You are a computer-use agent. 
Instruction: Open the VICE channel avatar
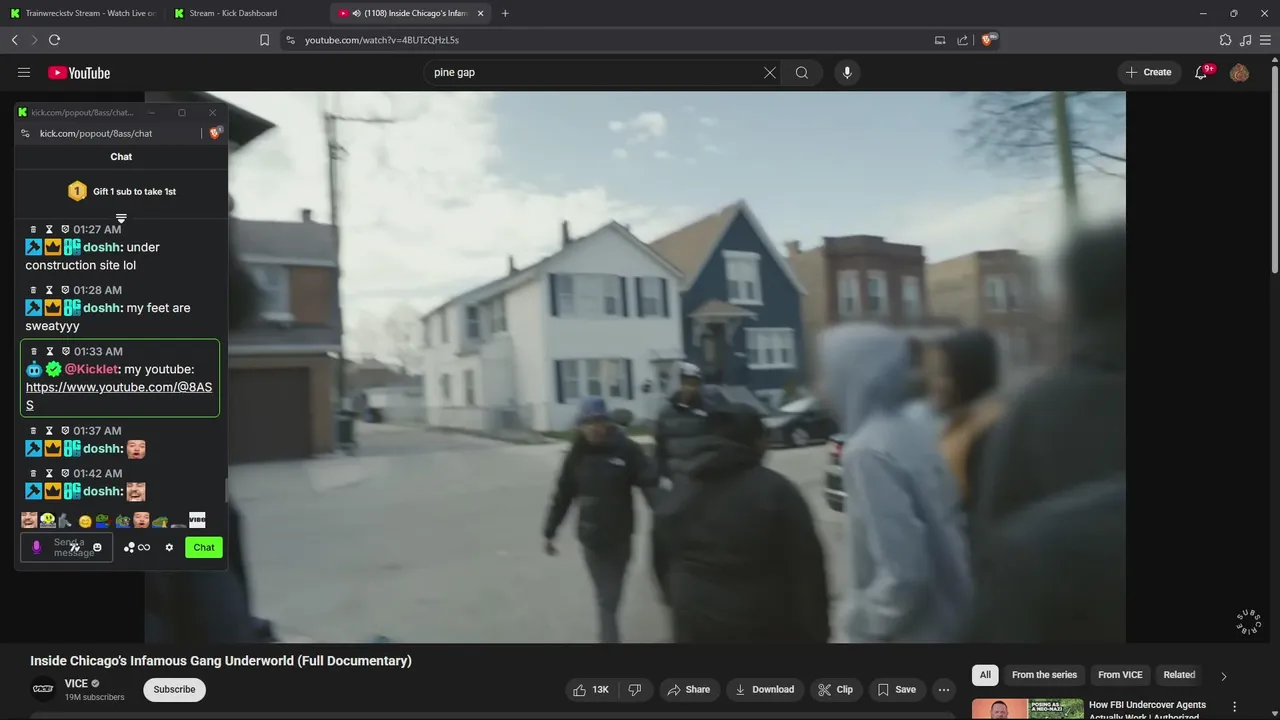(43, 688)
